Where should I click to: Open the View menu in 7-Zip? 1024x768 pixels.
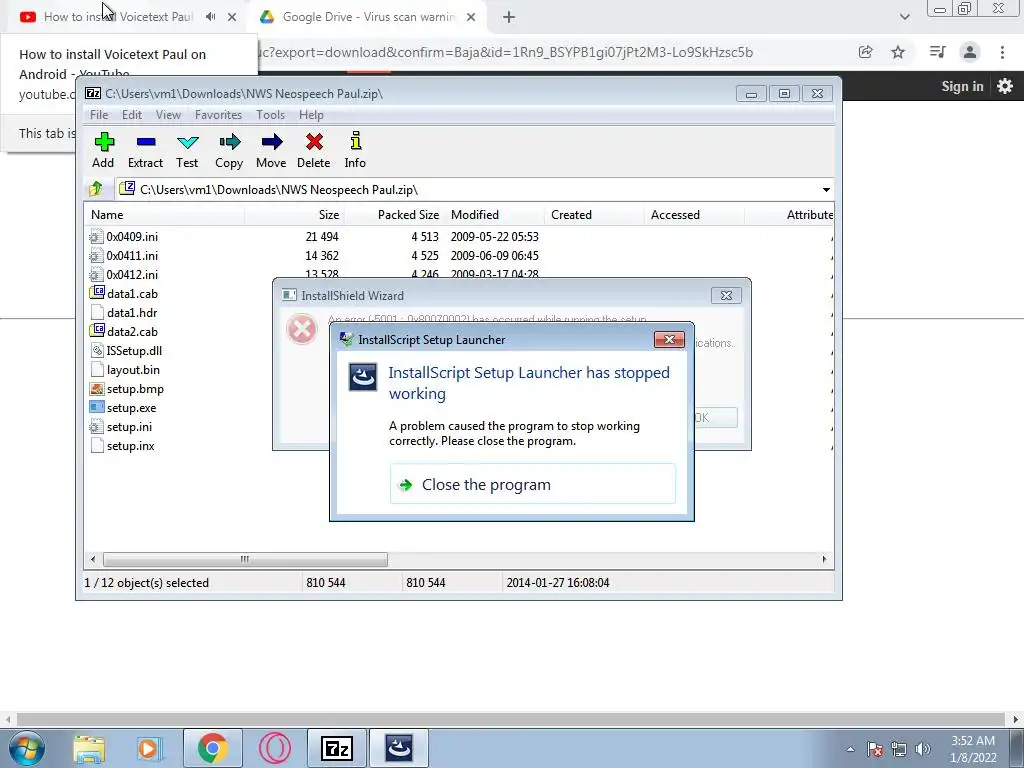(x=168, y=115)
